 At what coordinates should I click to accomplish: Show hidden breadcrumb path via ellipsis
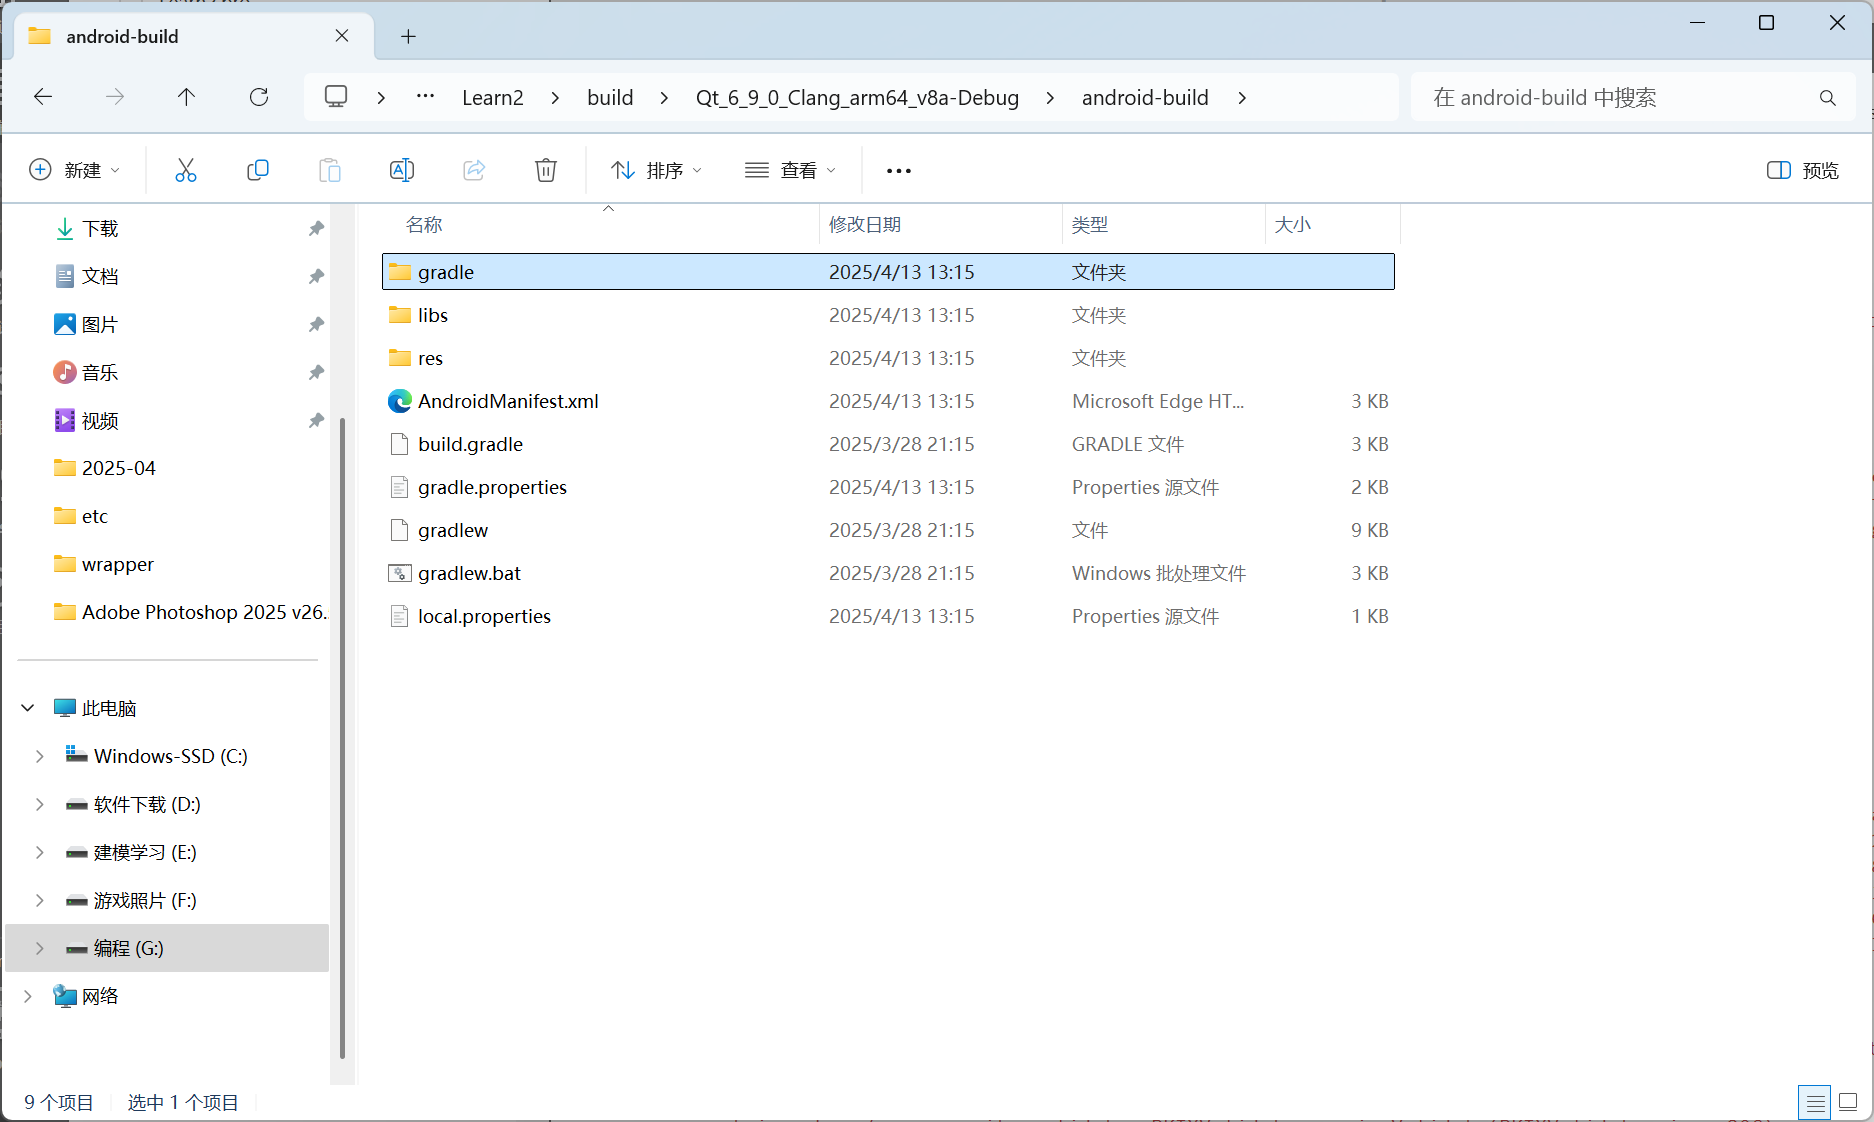click(425, 97)
